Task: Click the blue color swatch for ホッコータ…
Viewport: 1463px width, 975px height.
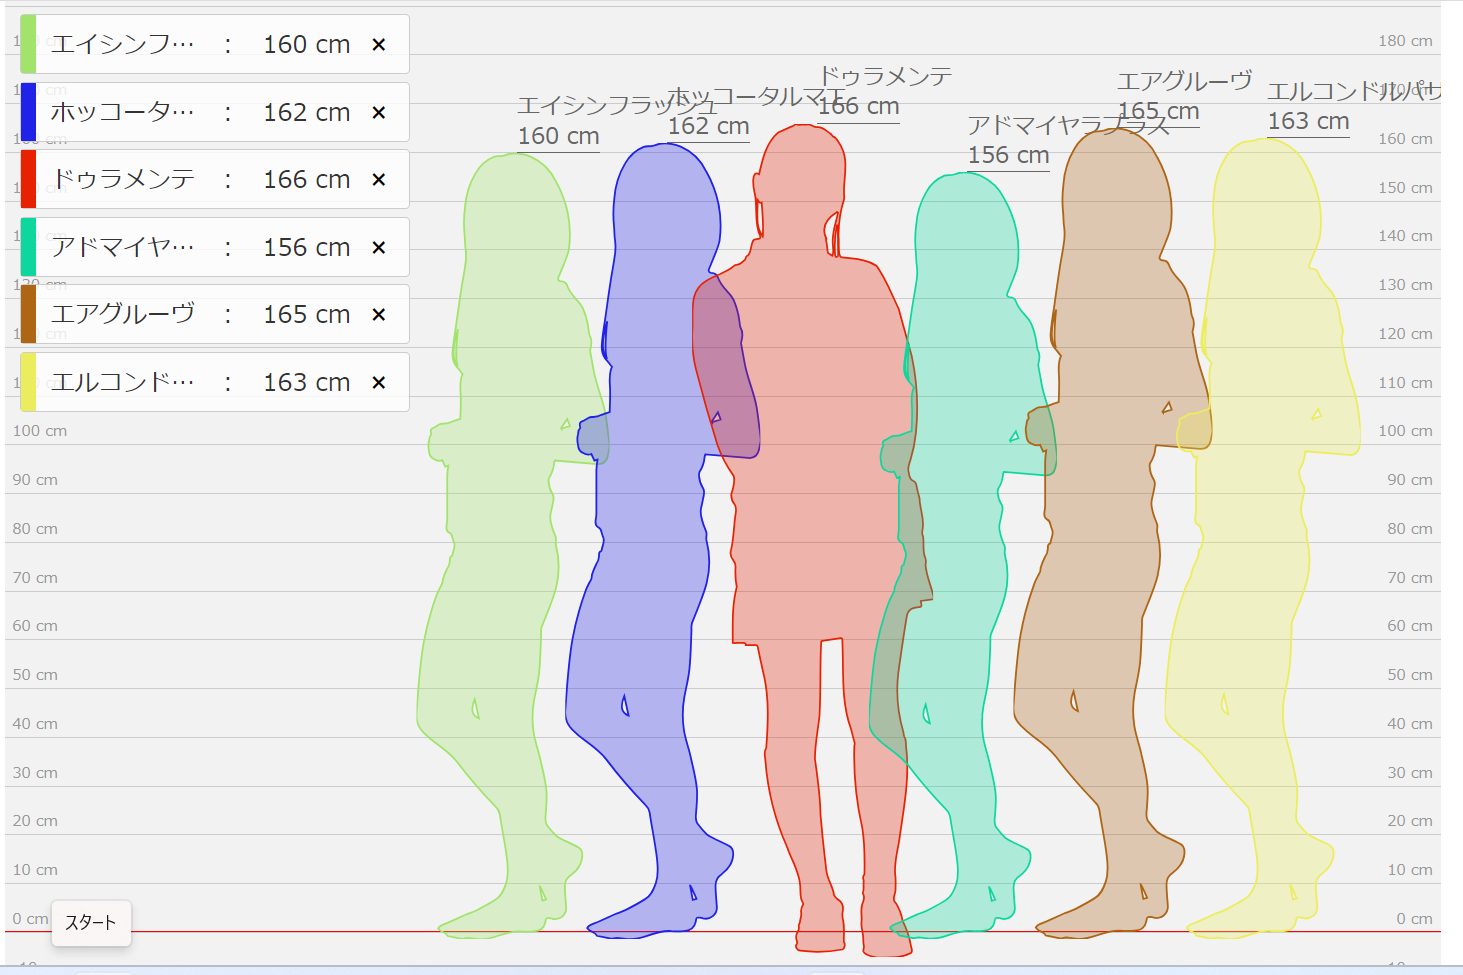Action: coord(28,112)
